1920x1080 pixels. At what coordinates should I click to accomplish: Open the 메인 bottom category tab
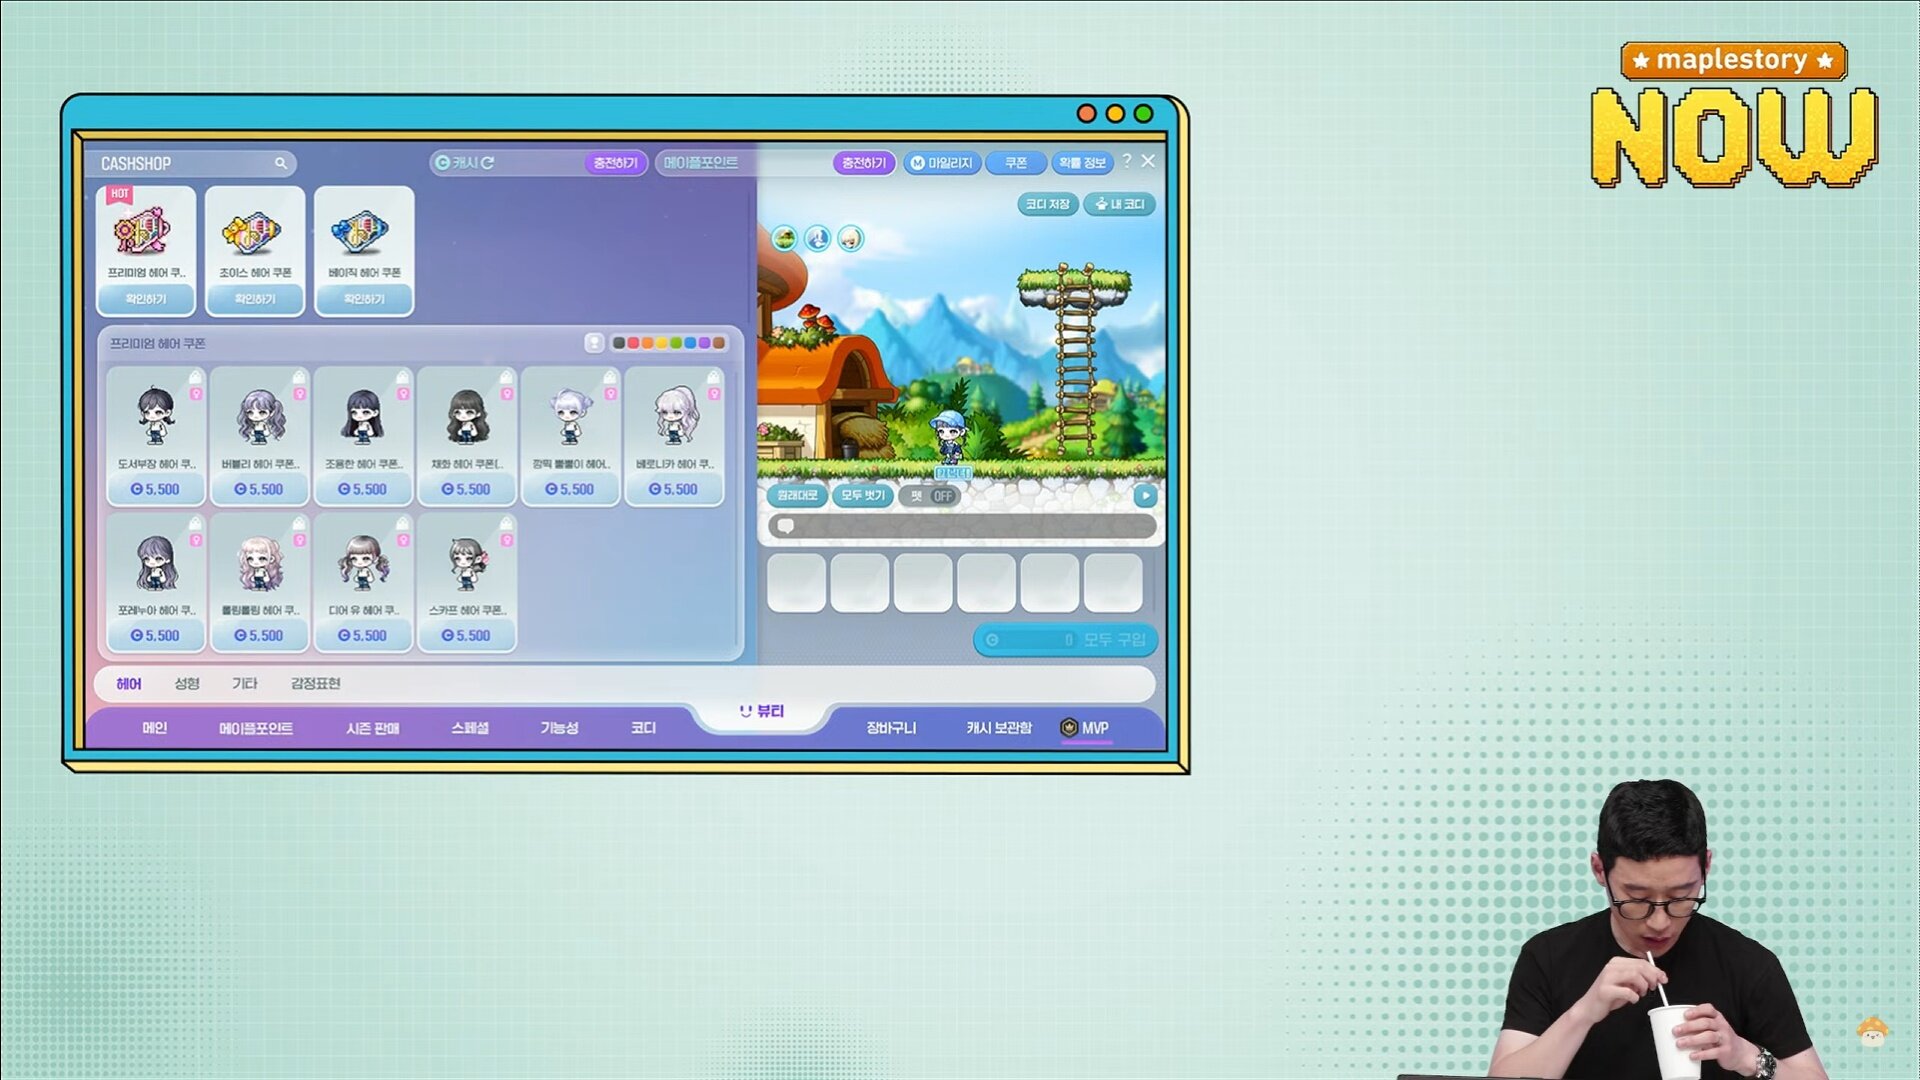[155, 728]
